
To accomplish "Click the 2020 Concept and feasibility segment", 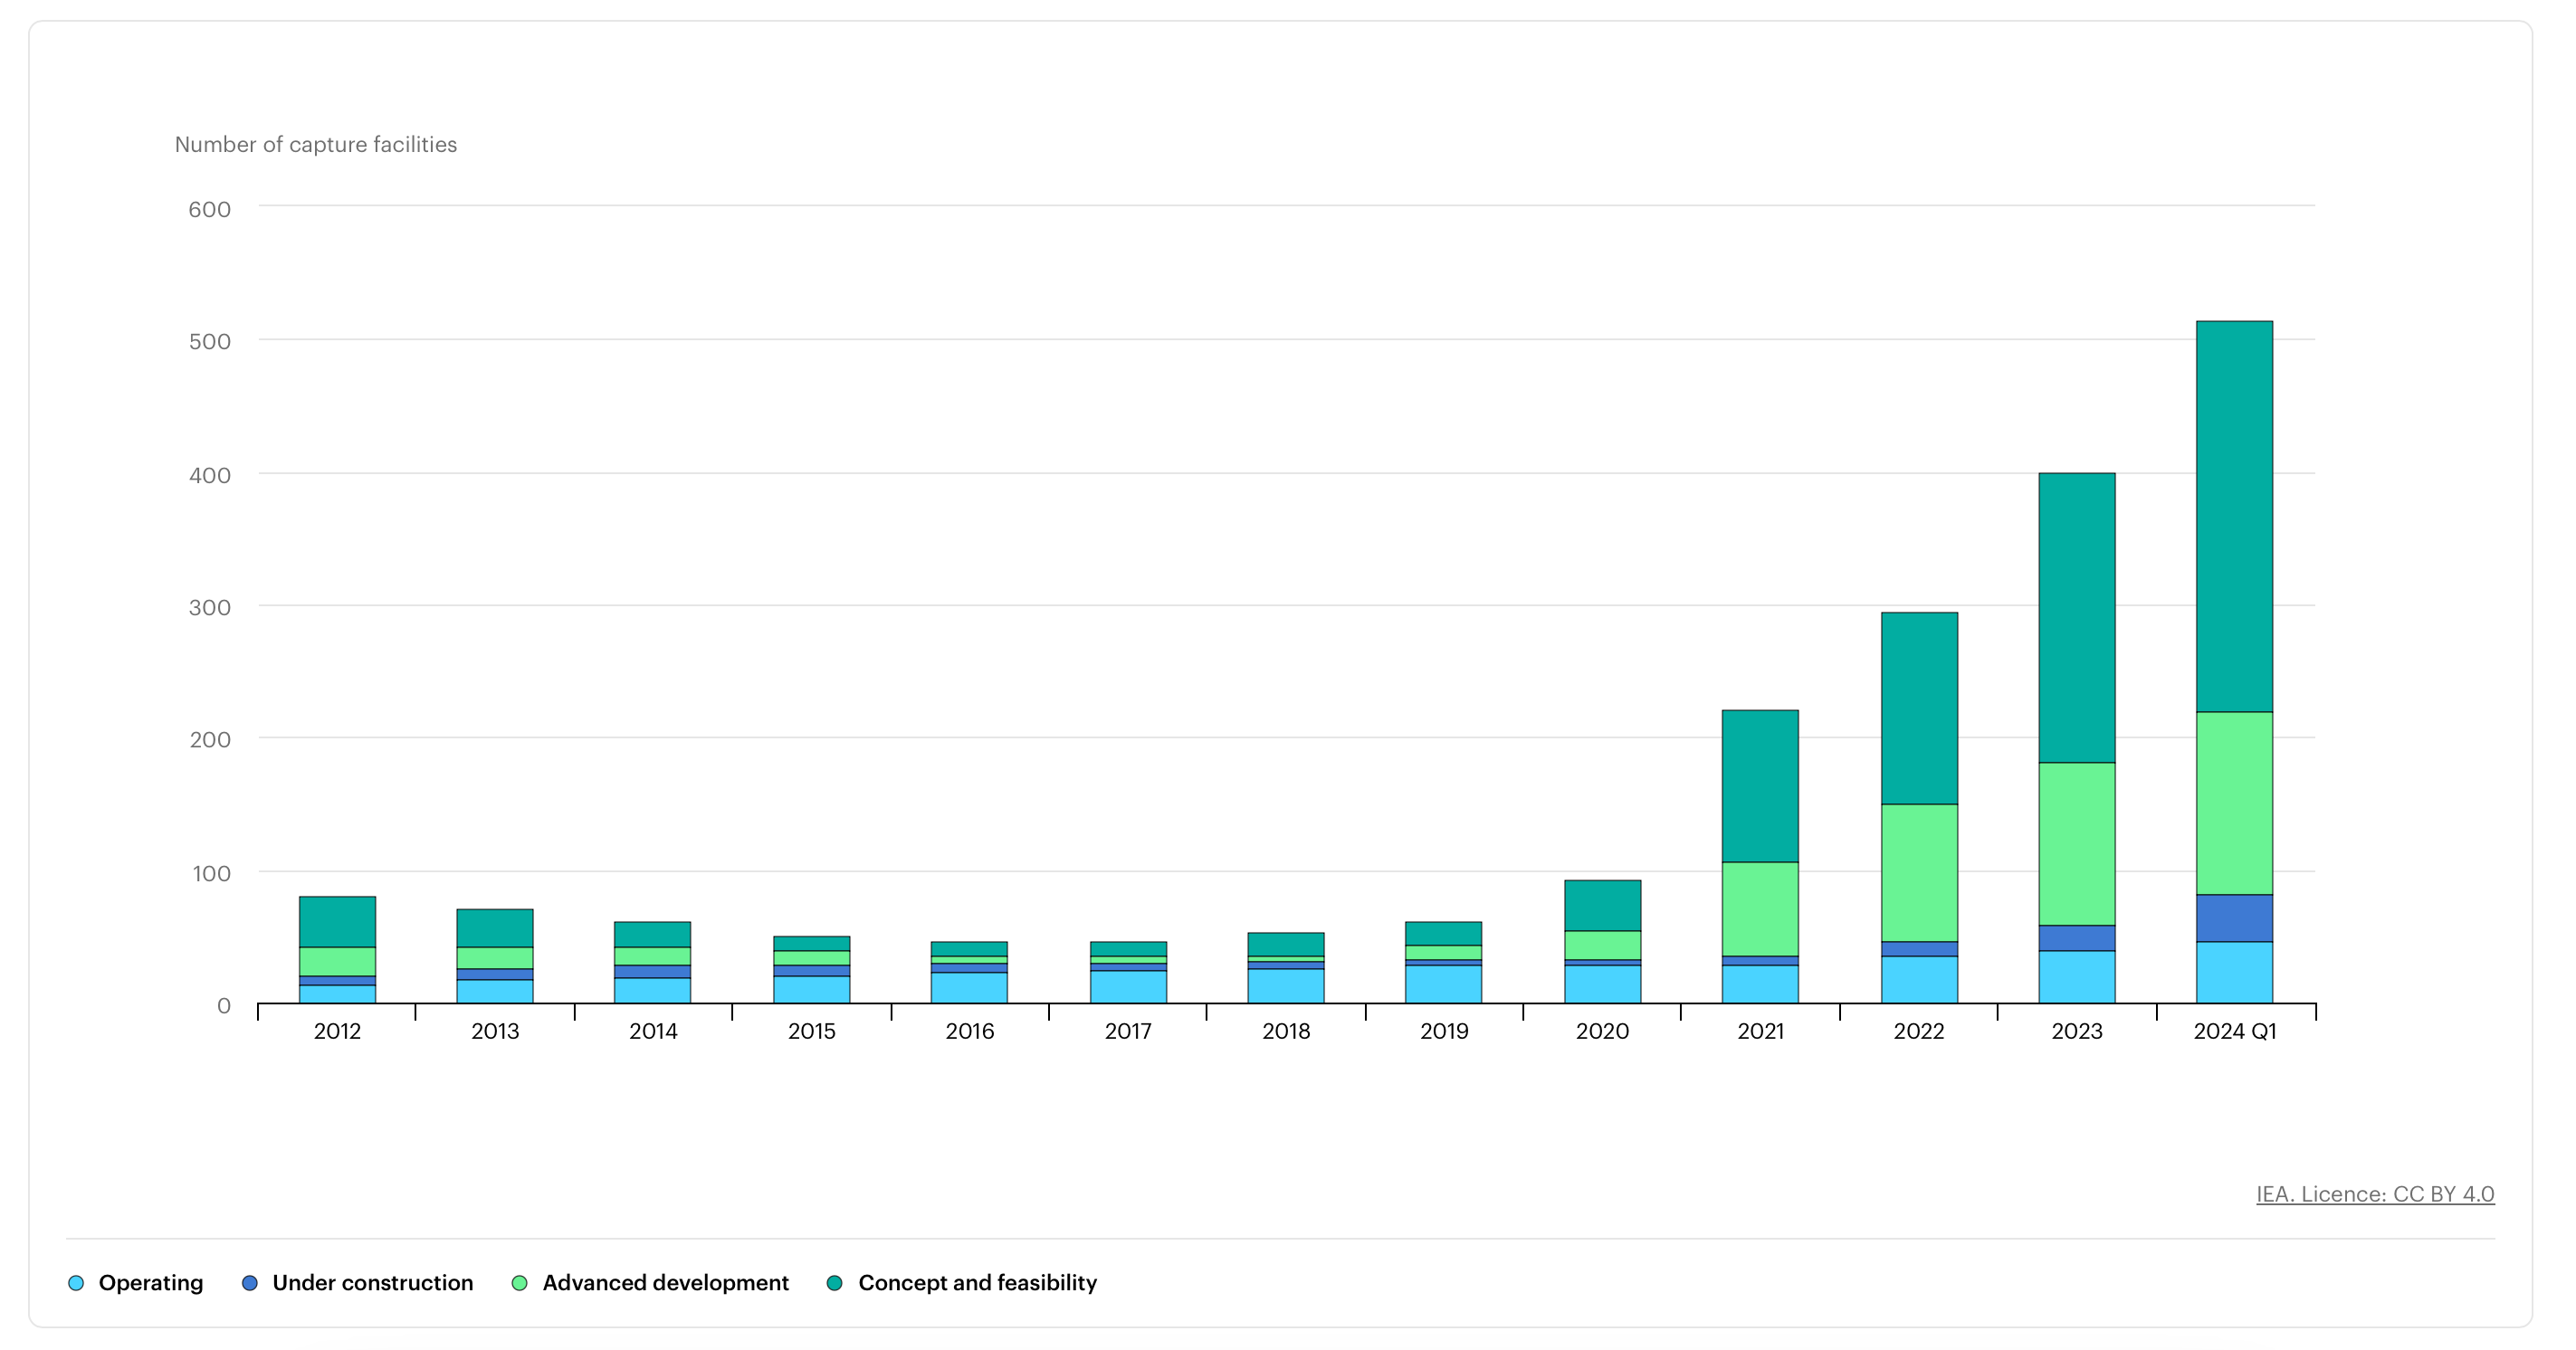I will point(1602,906).
